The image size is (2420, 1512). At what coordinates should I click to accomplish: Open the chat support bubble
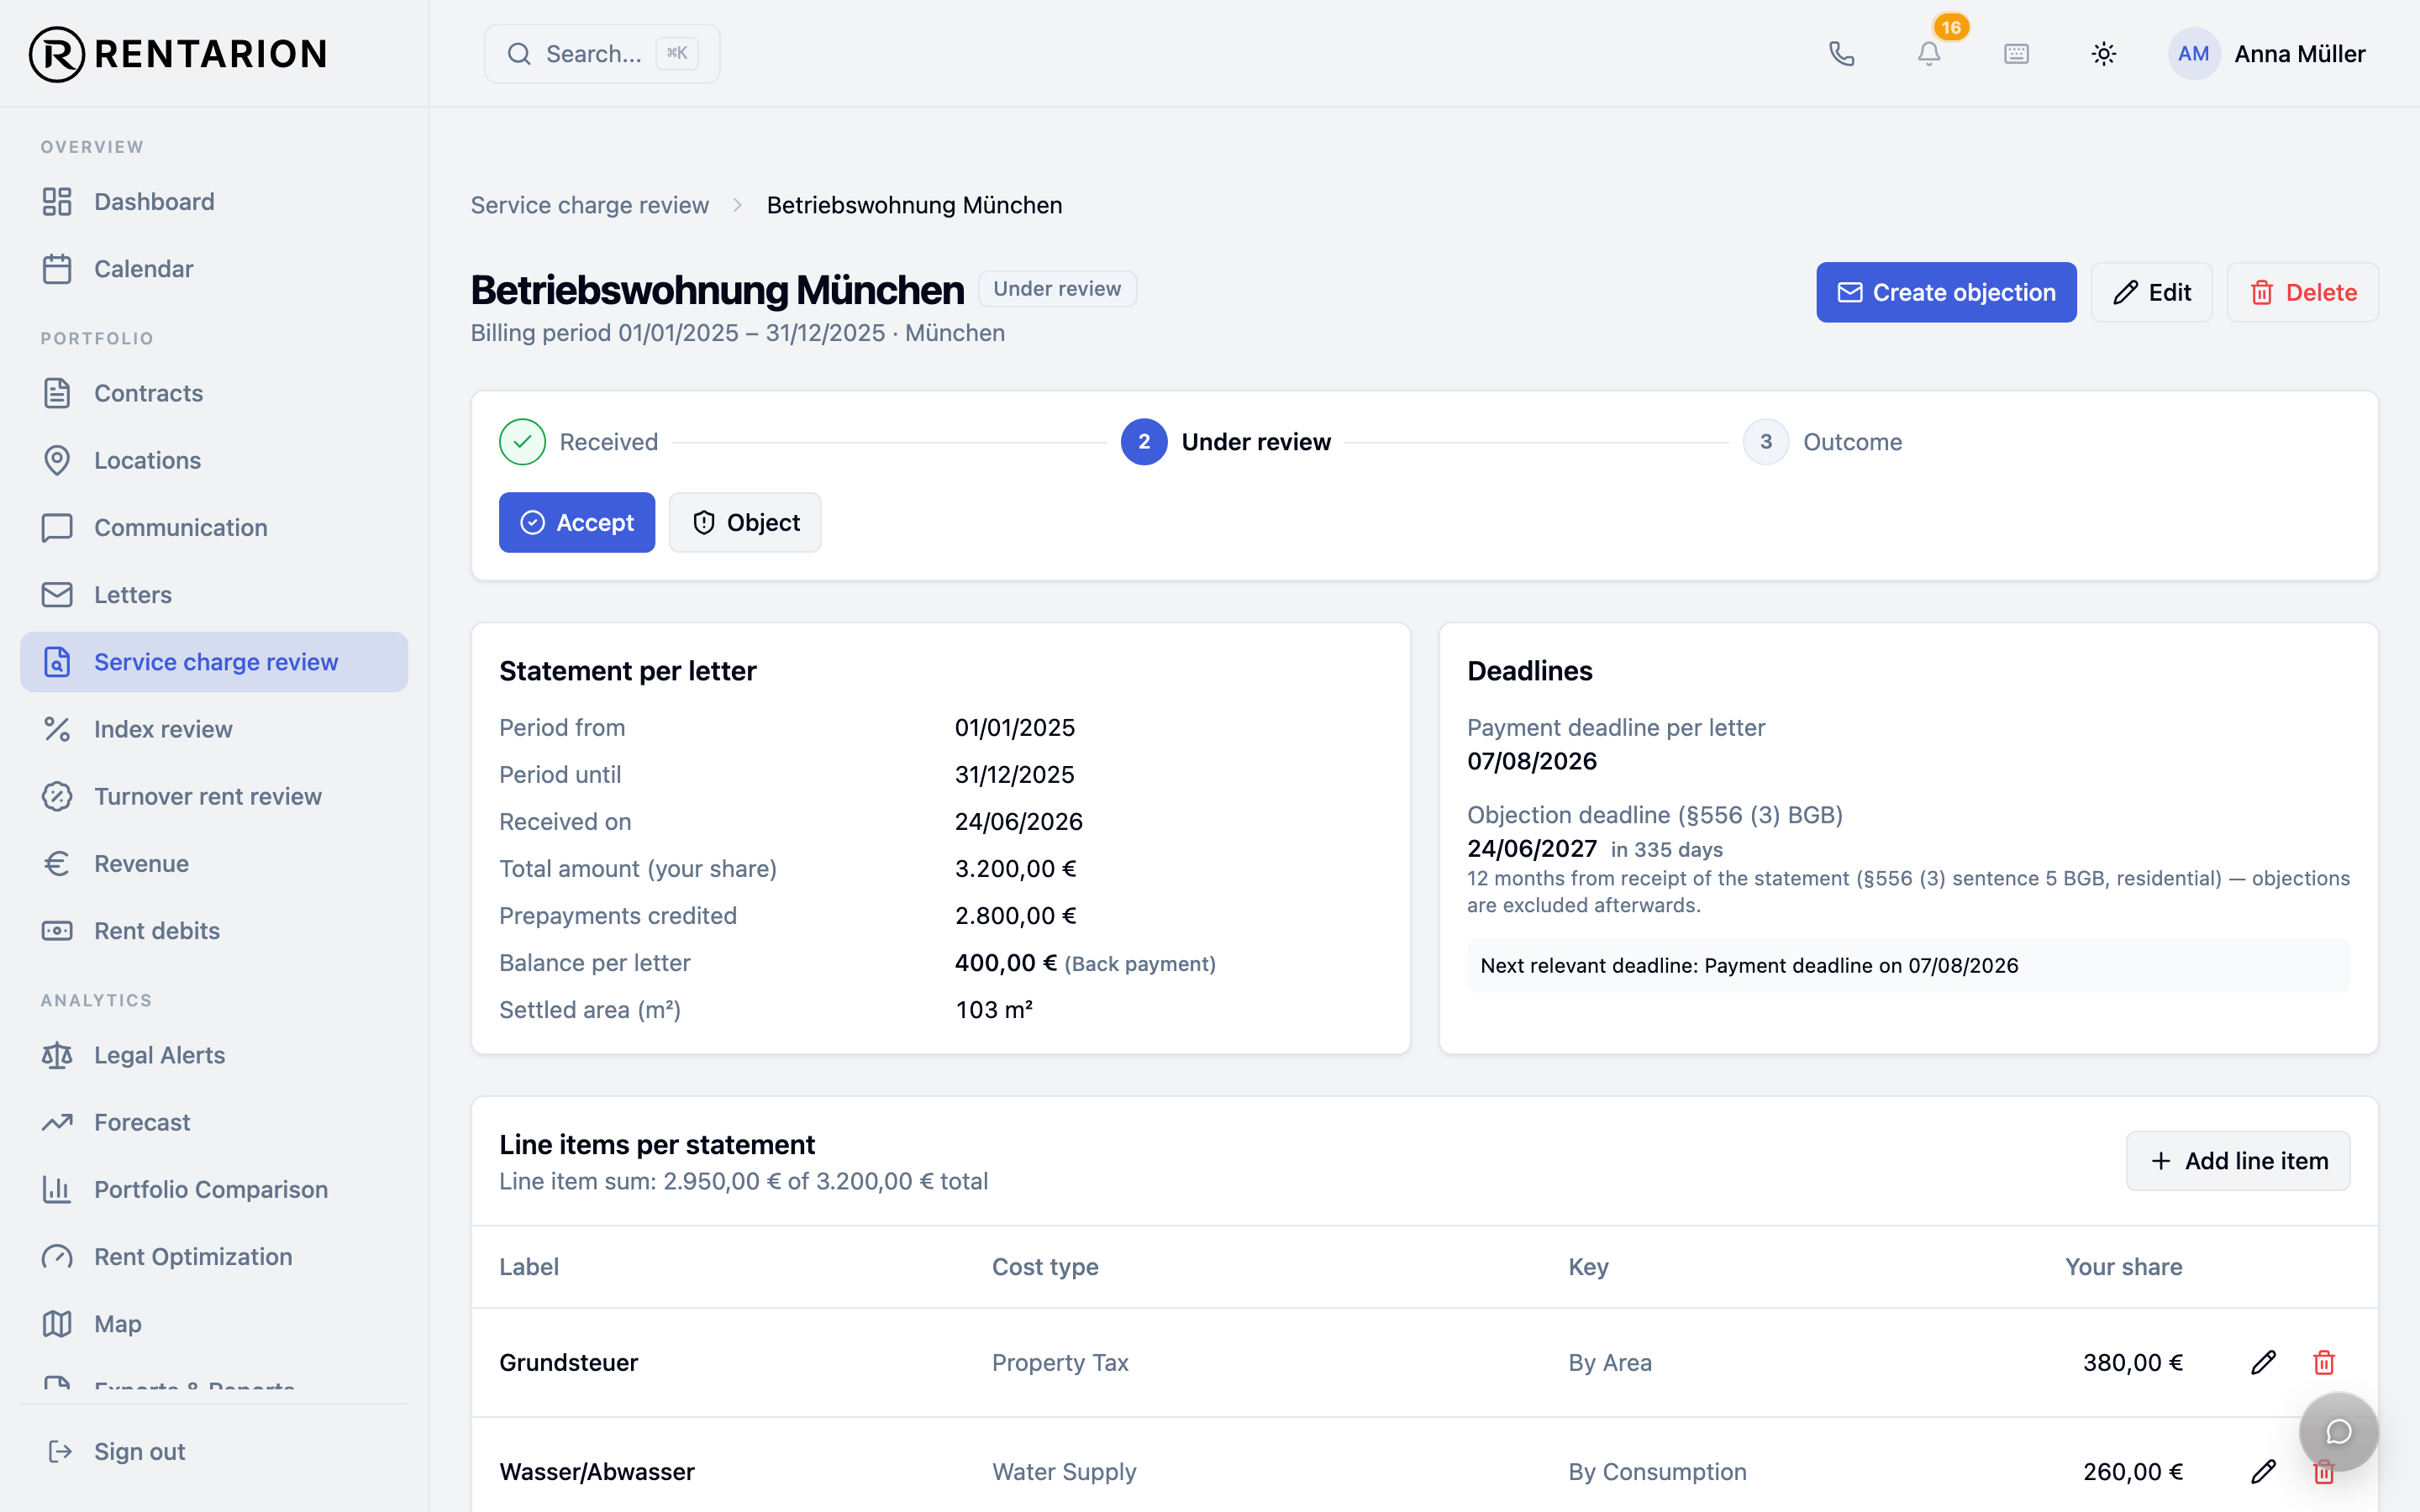(x=2338, y=1432)
